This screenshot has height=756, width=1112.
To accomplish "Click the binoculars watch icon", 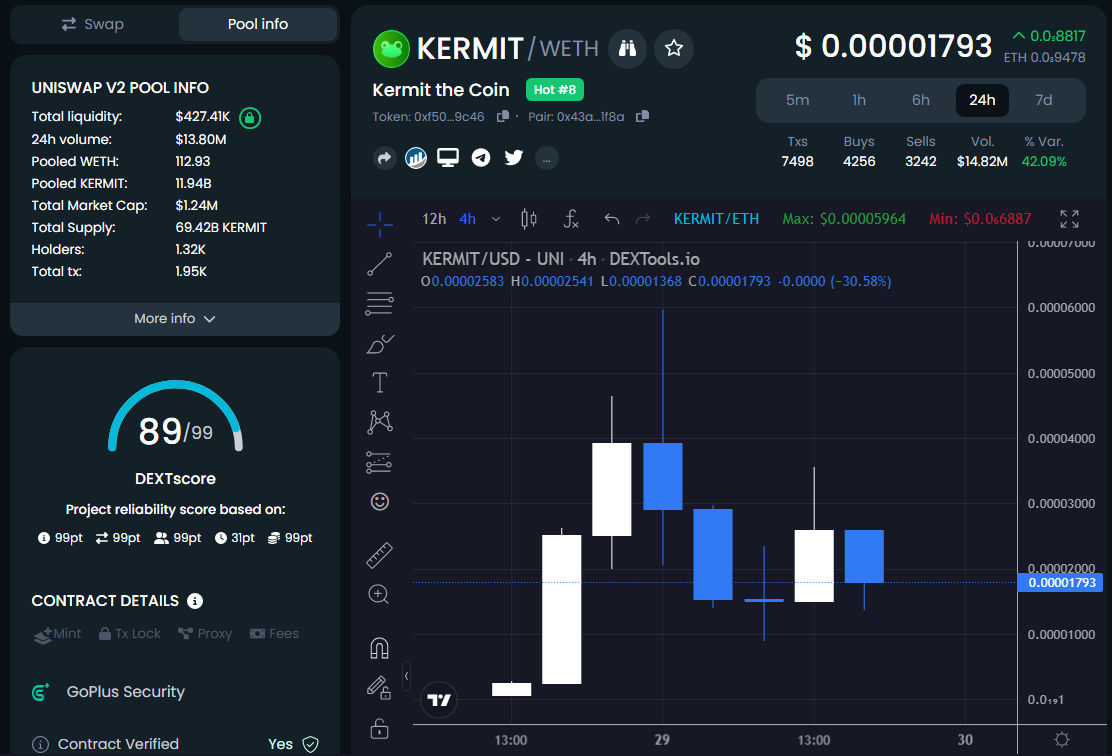I will tap(627, 48).
